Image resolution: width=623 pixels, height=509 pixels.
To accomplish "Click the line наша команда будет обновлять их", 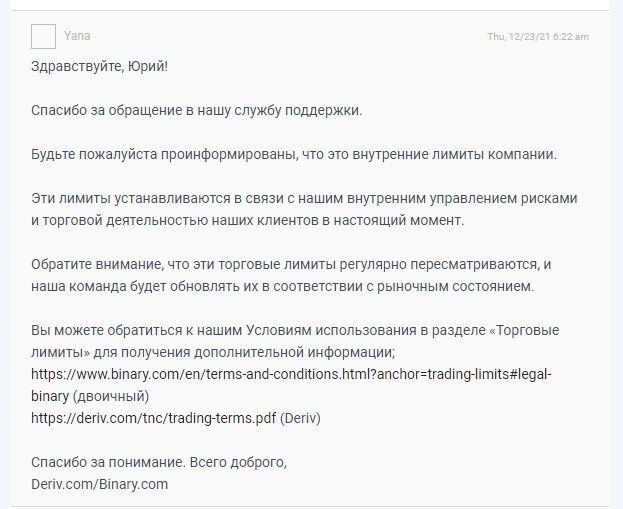I will 282,286.
